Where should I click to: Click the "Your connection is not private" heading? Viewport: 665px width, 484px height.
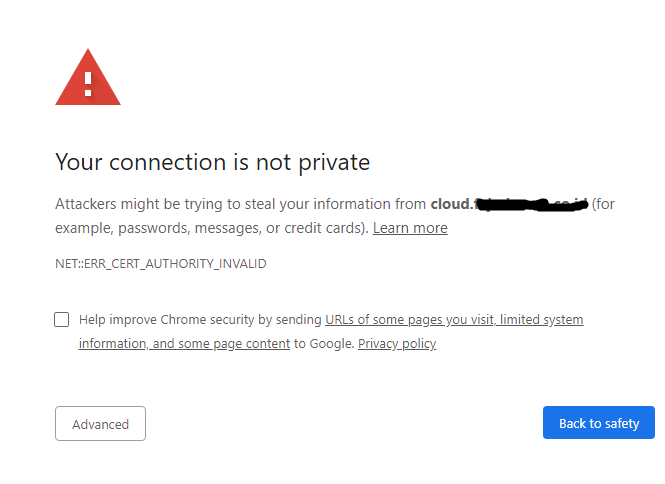tap(212, 162)
